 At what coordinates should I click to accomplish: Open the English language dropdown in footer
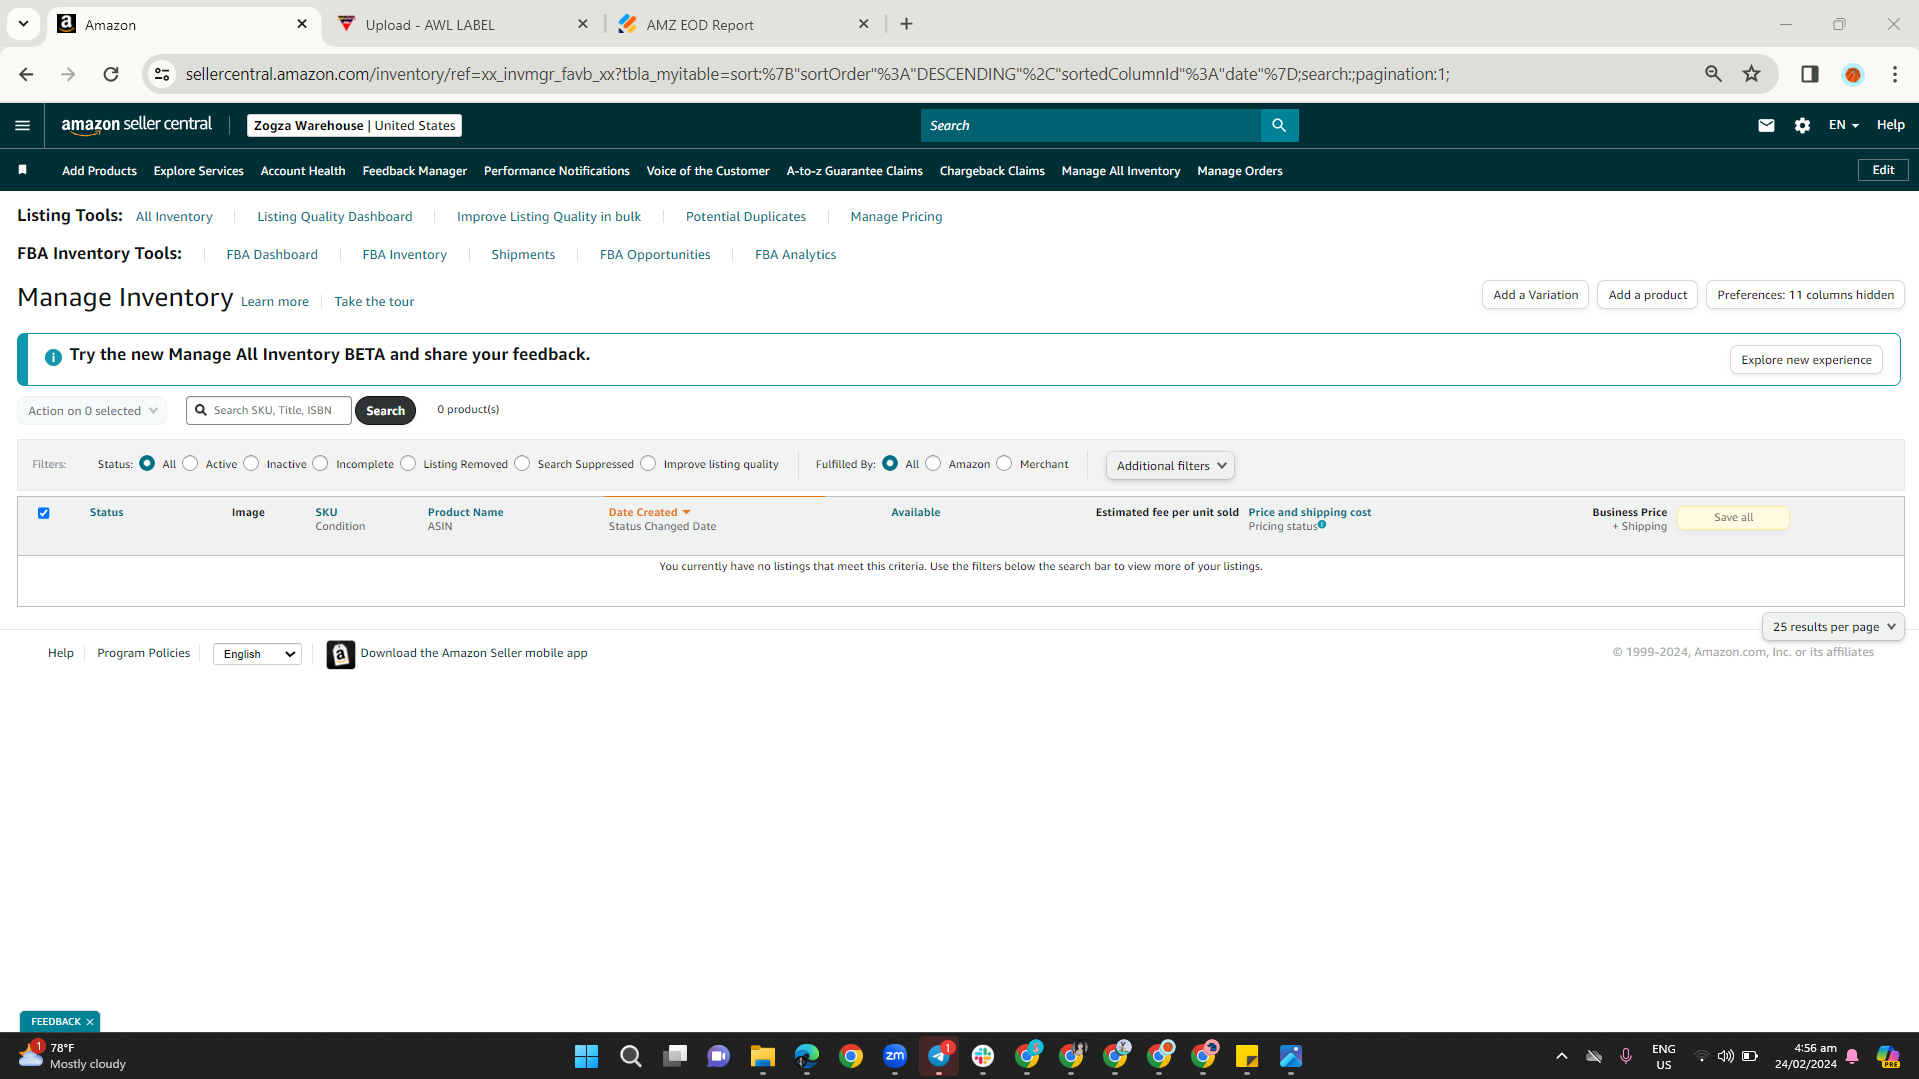click(257, 654)
